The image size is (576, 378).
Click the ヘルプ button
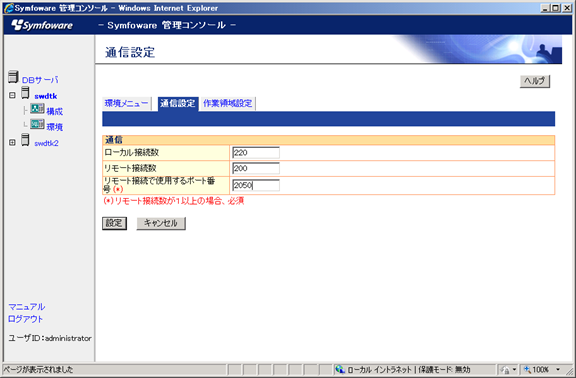click(534, 81)
